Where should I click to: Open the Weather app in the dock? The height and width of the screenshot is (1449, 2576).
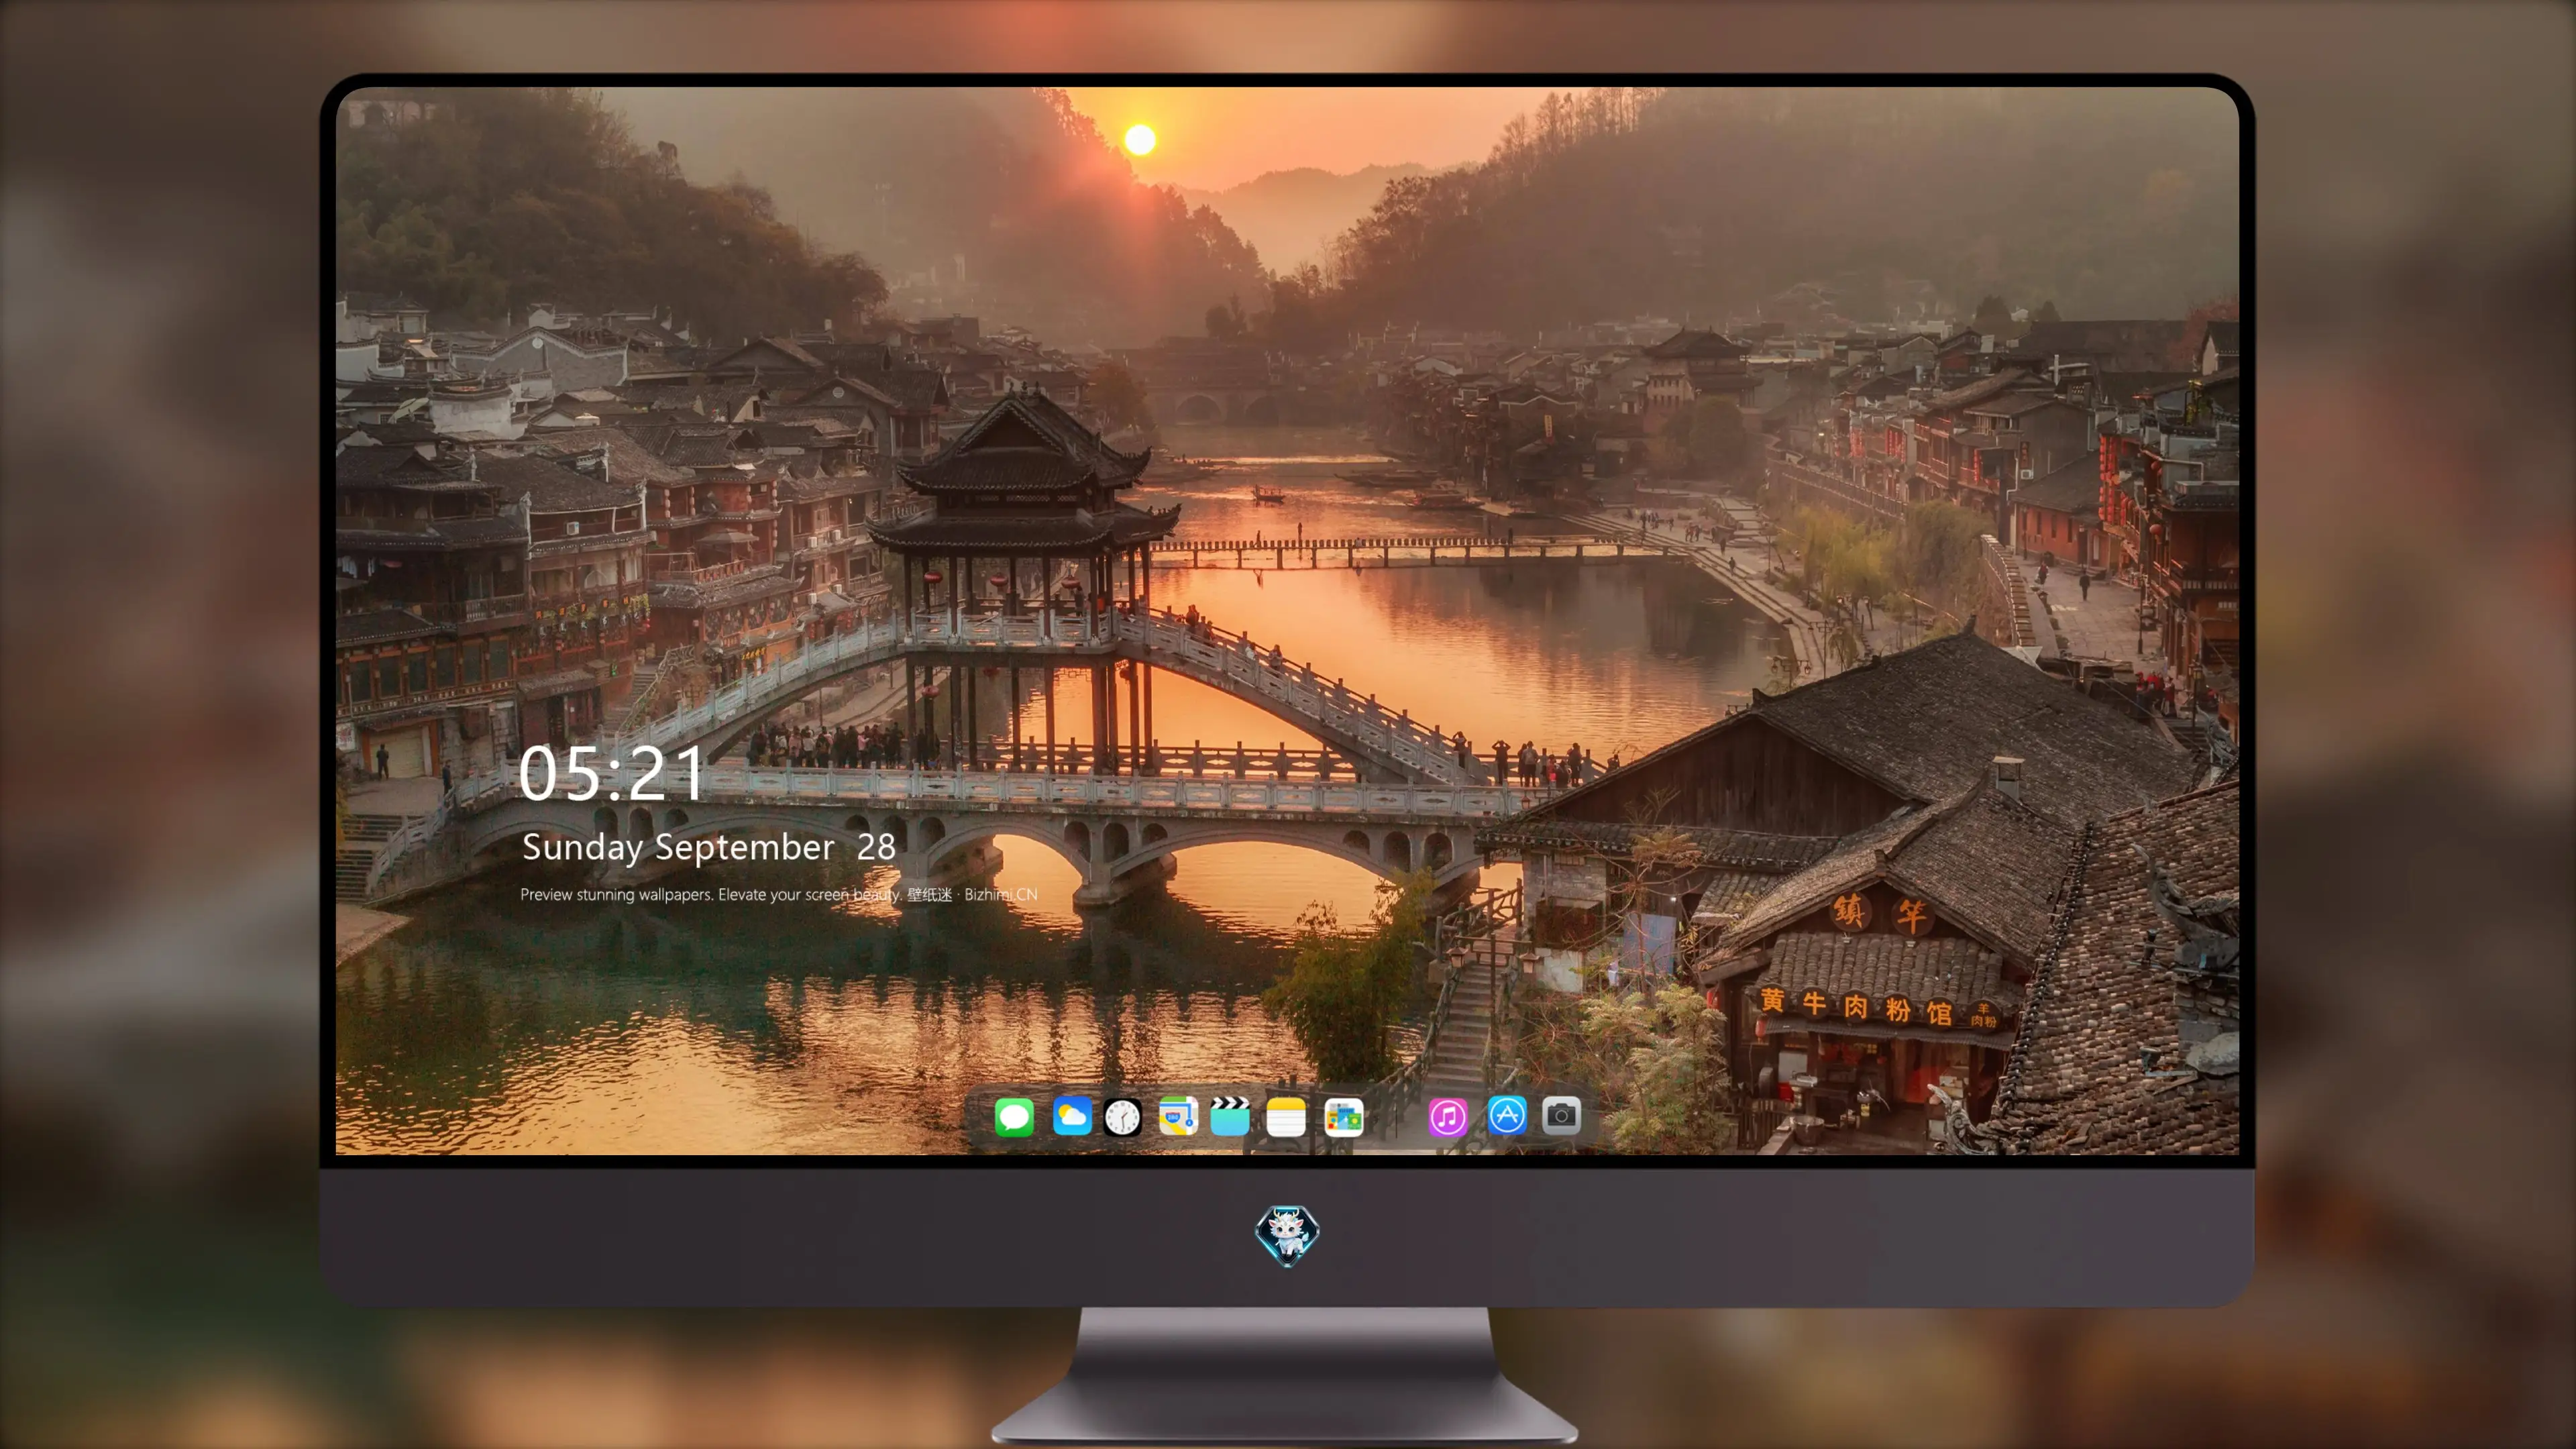pos(1072,1116)
